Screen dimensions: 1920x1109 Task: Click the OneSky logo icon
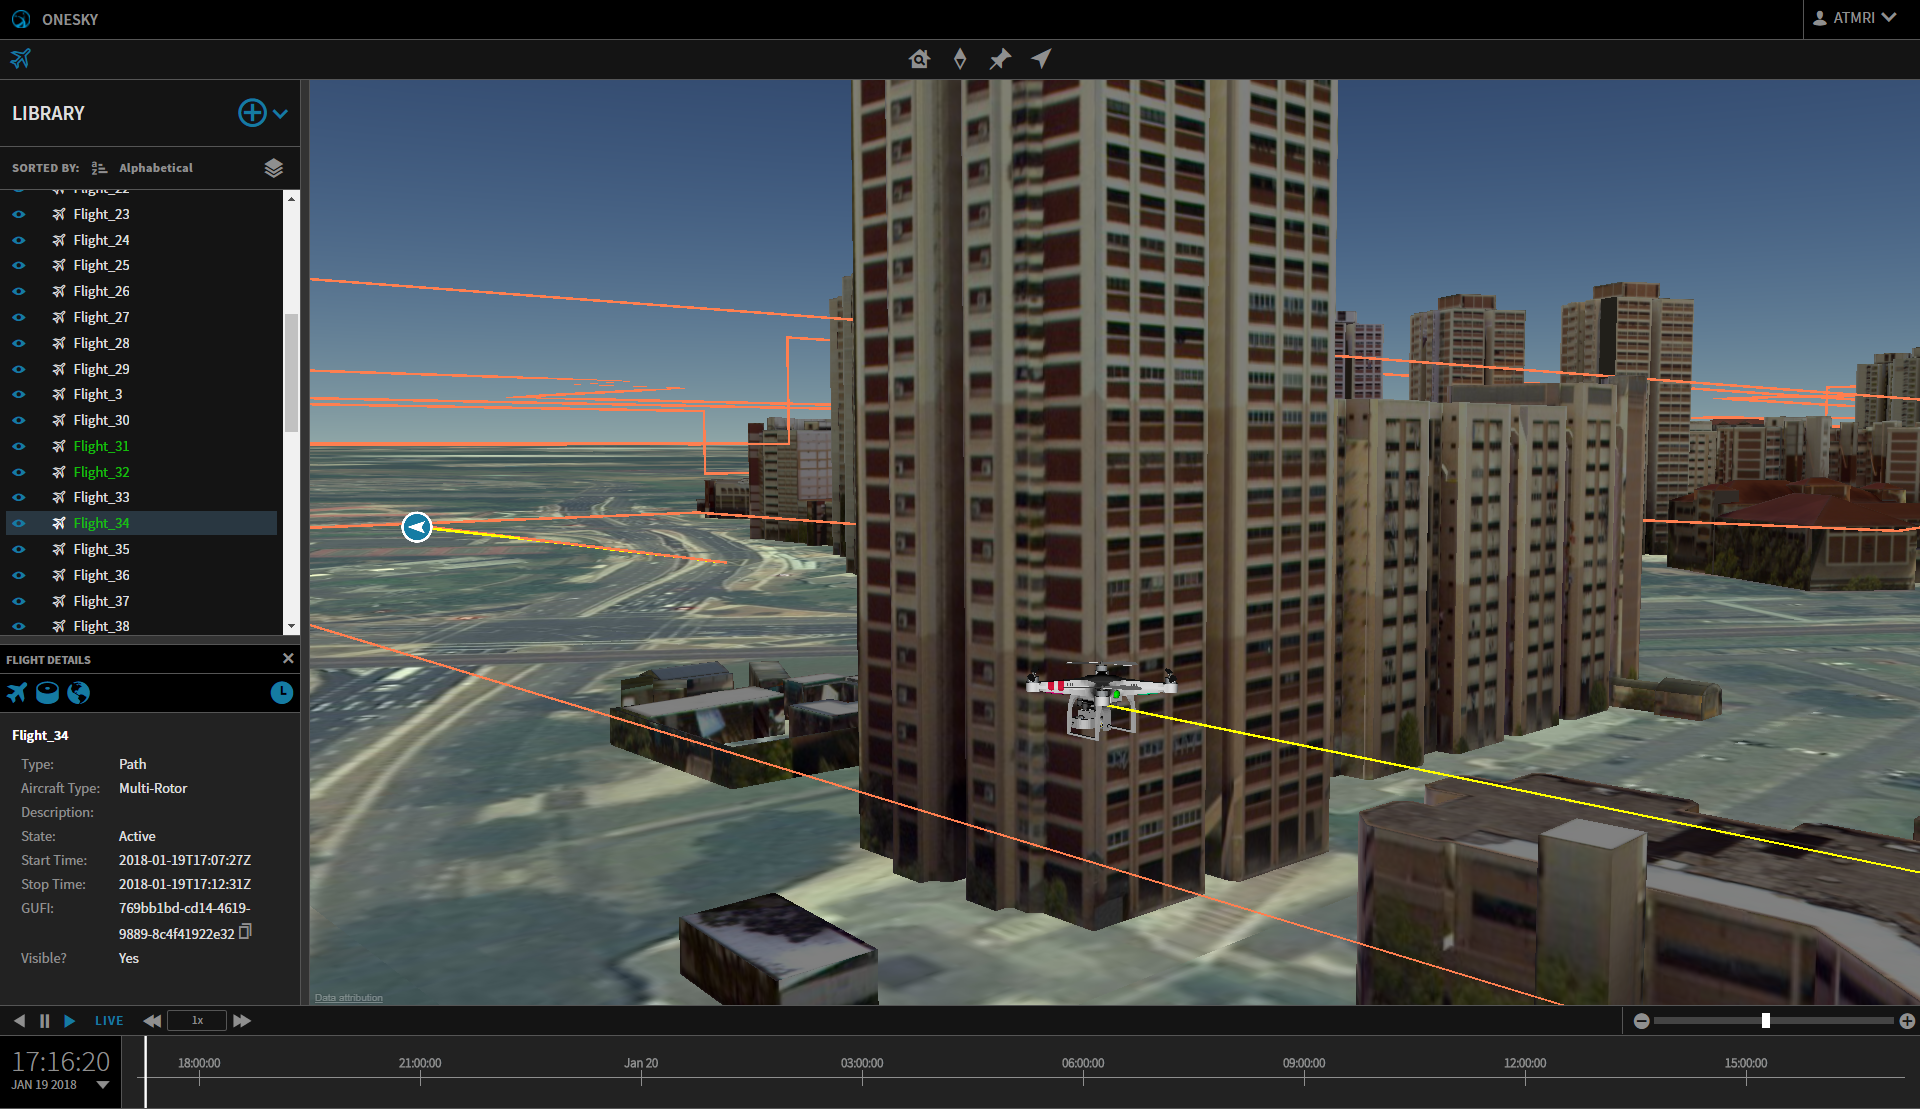(20, 19)
